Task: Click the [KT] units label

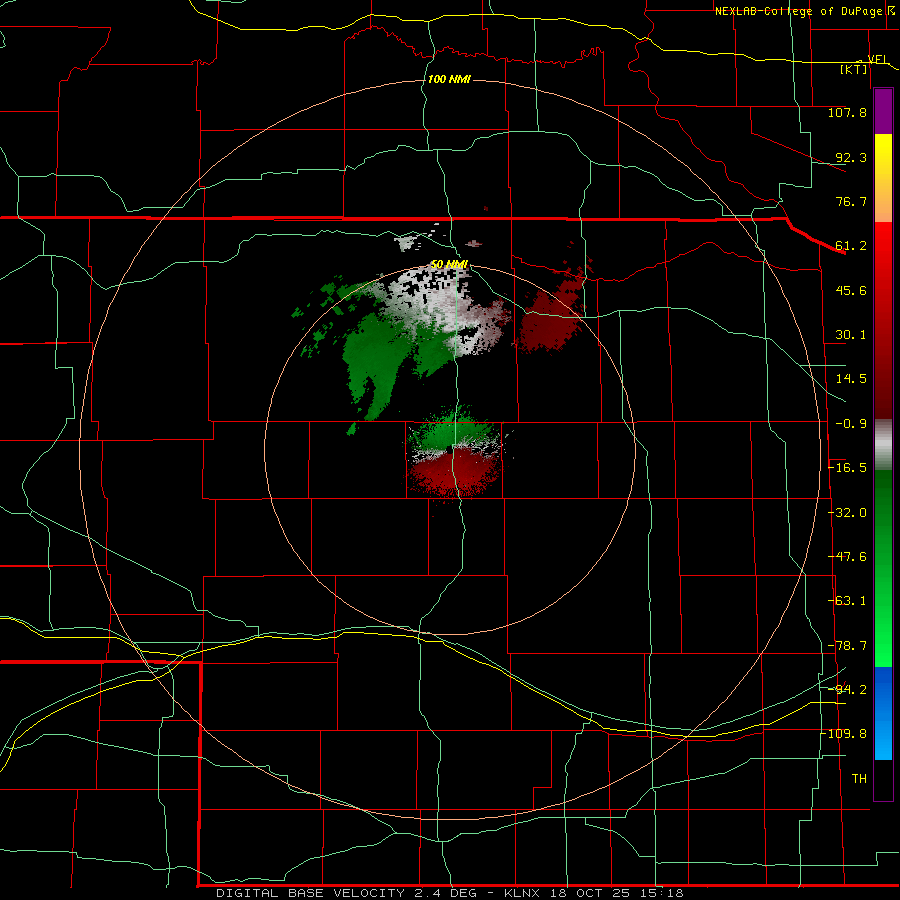Action: [854, 69]
